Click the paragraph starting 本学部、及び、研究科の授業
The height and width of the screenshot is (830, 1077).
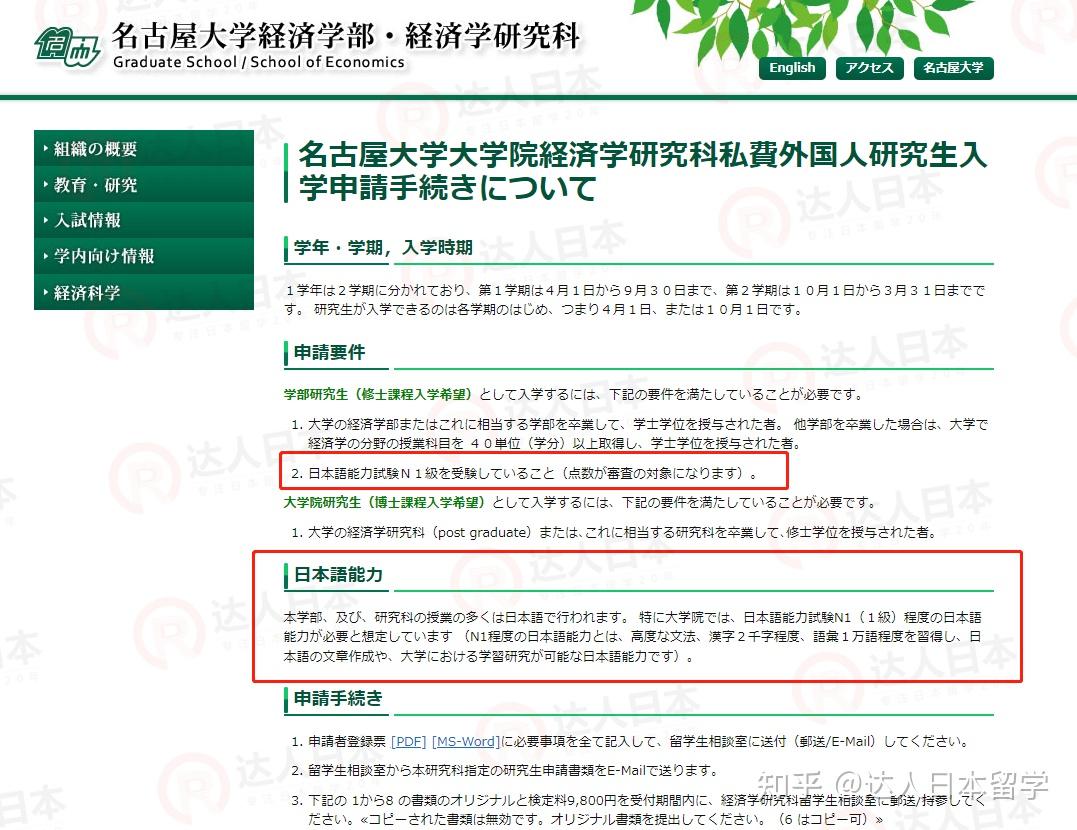point(633,637)
